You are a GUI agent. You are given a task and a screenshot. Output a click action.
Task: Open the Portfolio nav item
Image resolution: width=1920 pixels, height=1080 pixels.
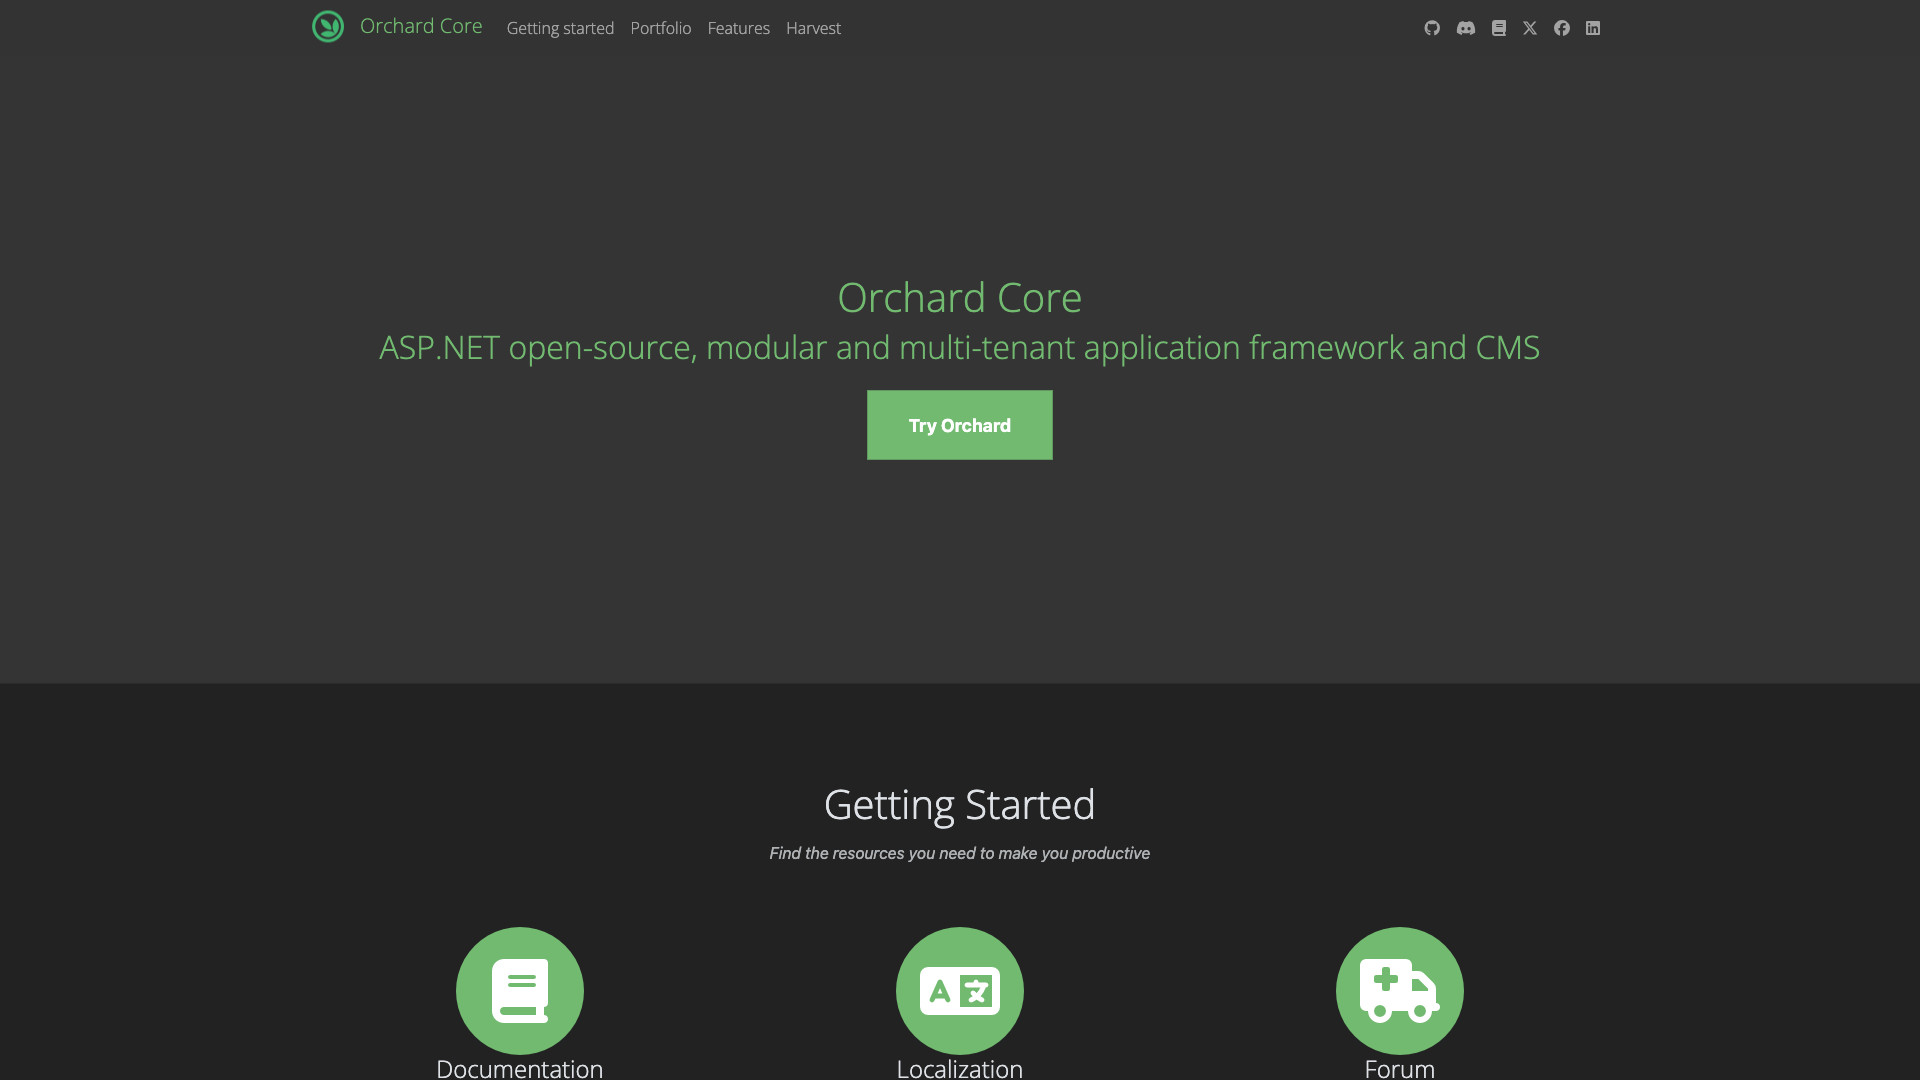pyautogui.click(x=661, y=28)
